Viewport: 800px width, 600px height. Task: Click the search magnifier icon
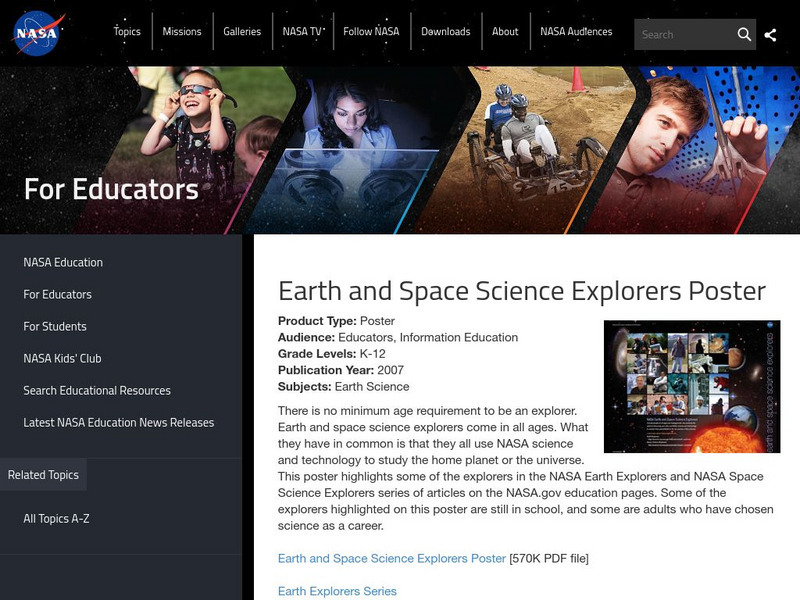744,35
